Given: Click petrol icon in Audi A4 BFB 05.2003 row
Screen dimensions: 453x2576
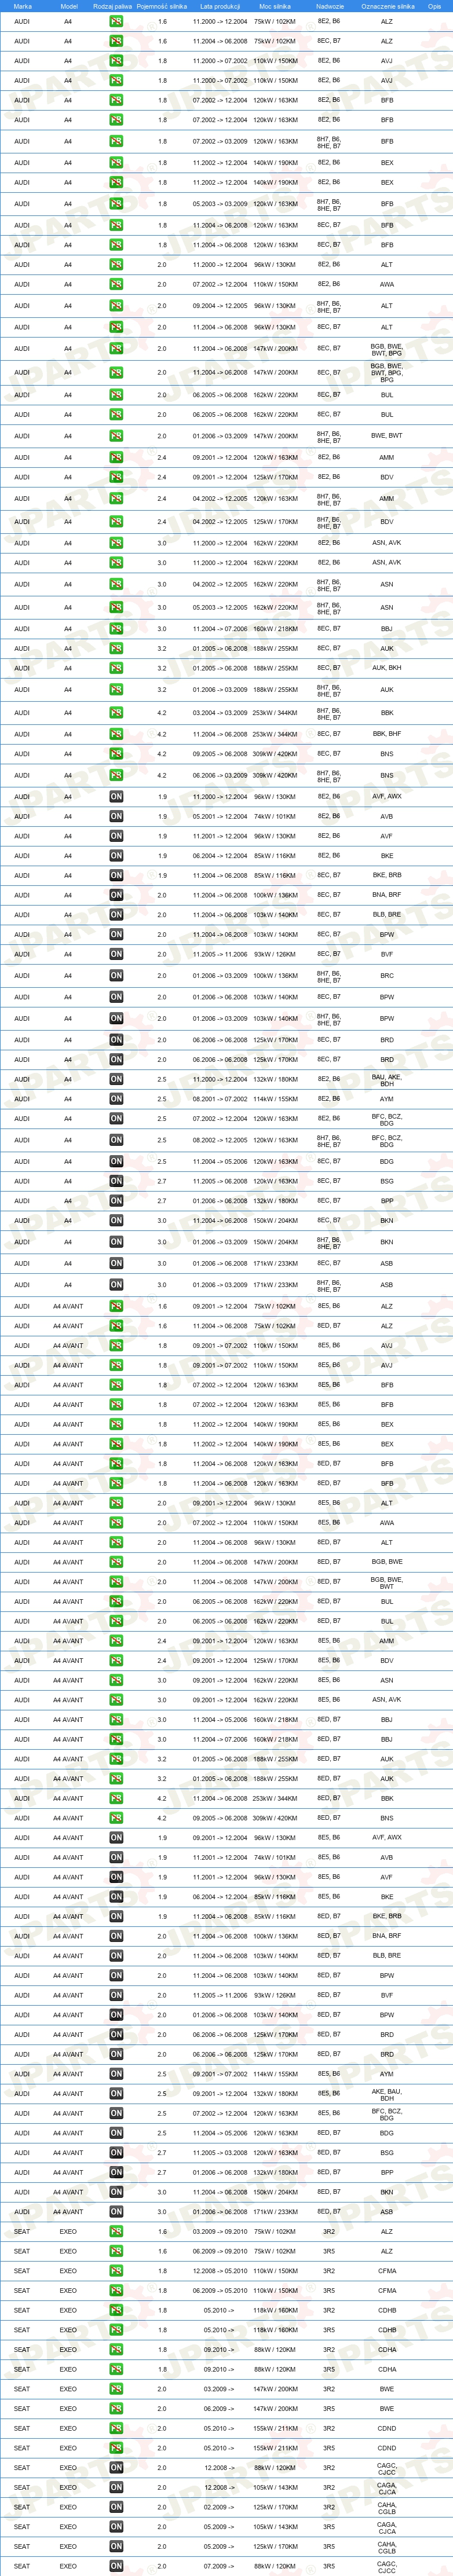Looking at the screenshot, I should pos(116,204).
